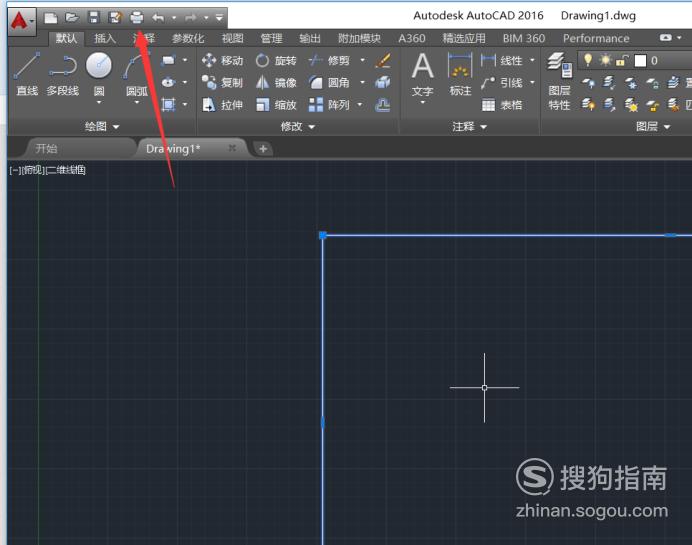
Task: Click the 圆角 fillet tool
Action: click(329, 83)
